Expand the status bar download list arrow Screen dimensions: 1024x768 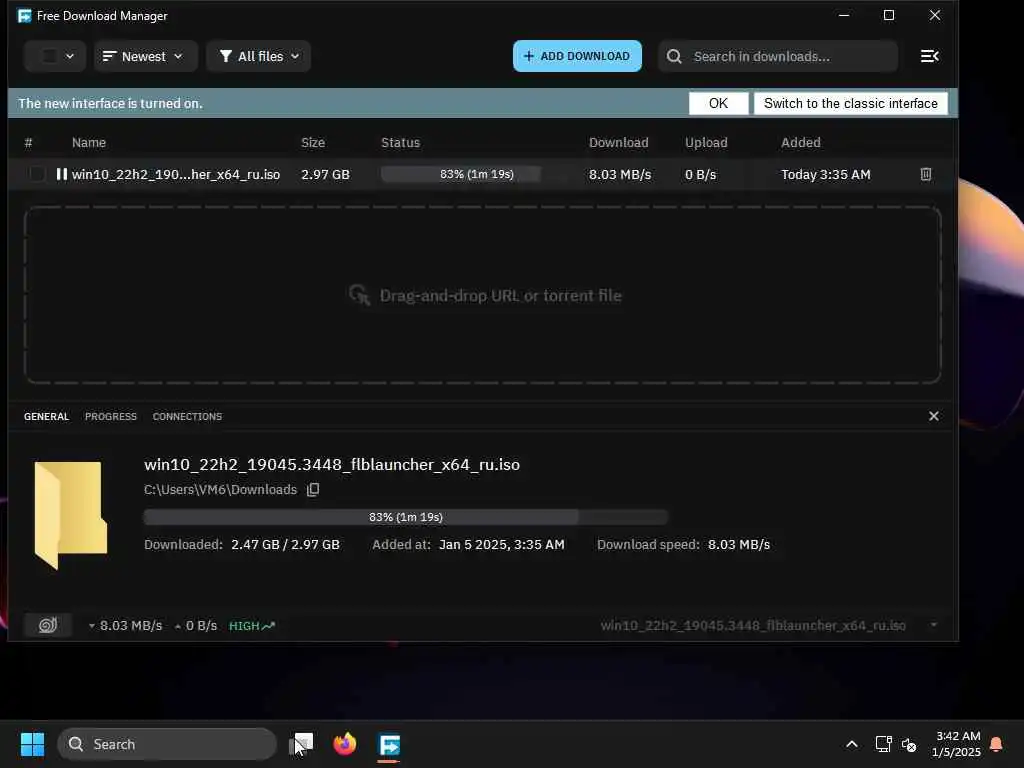coord(934,625)
